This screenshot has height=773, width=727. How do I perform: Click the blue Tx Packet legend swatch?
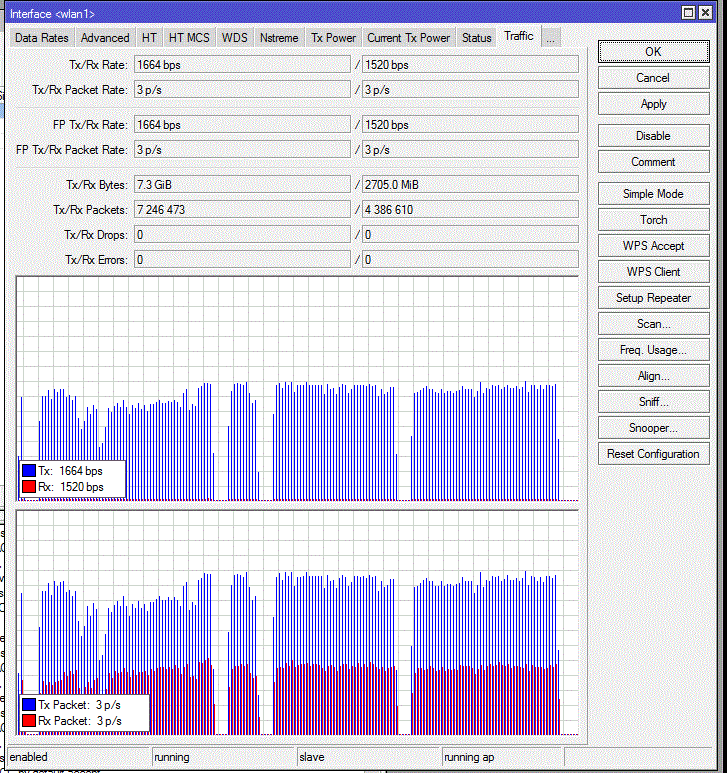[29, 705]
